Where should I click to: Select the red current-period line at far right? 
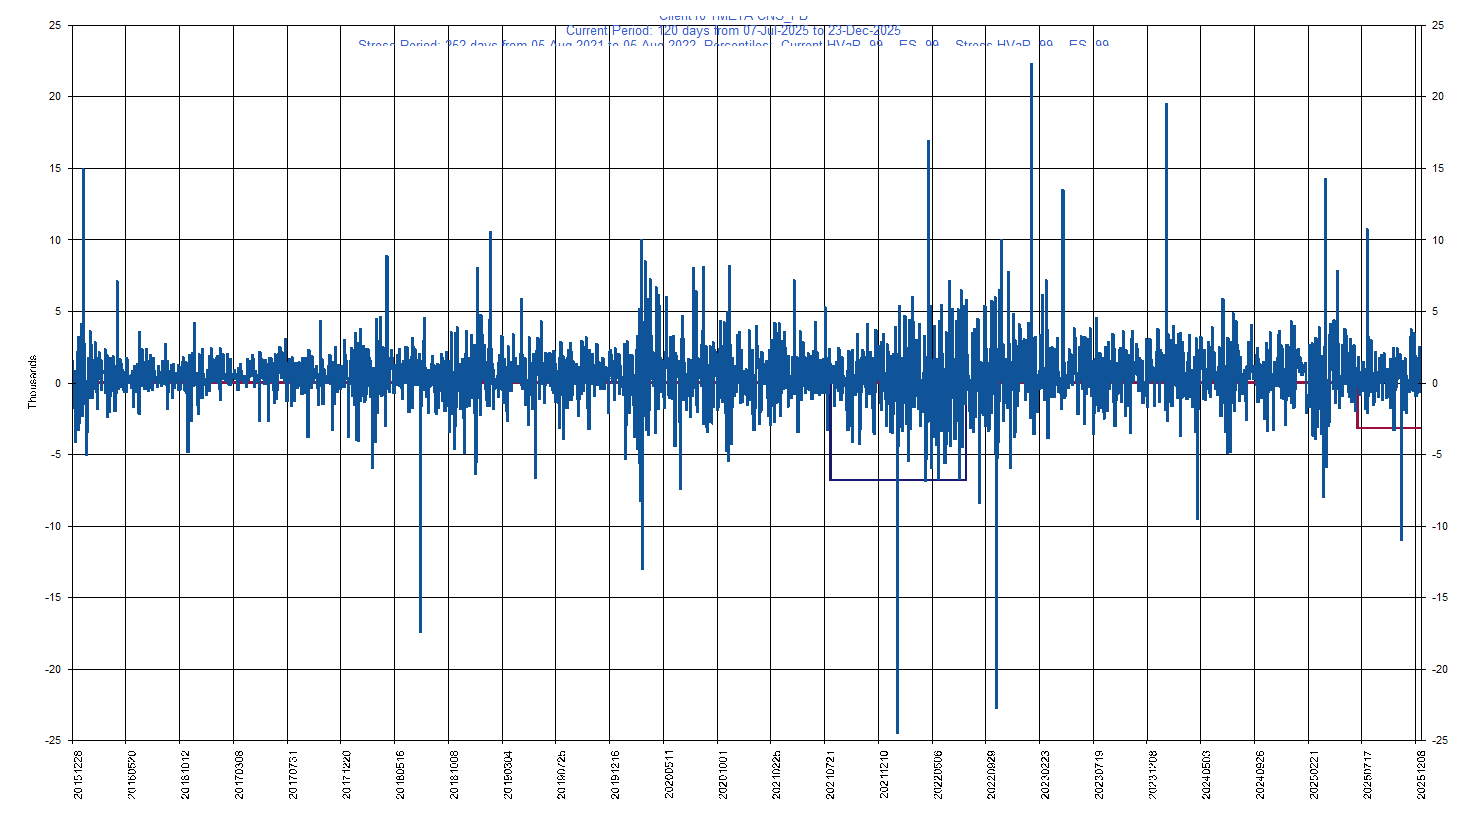(1390, 428)
